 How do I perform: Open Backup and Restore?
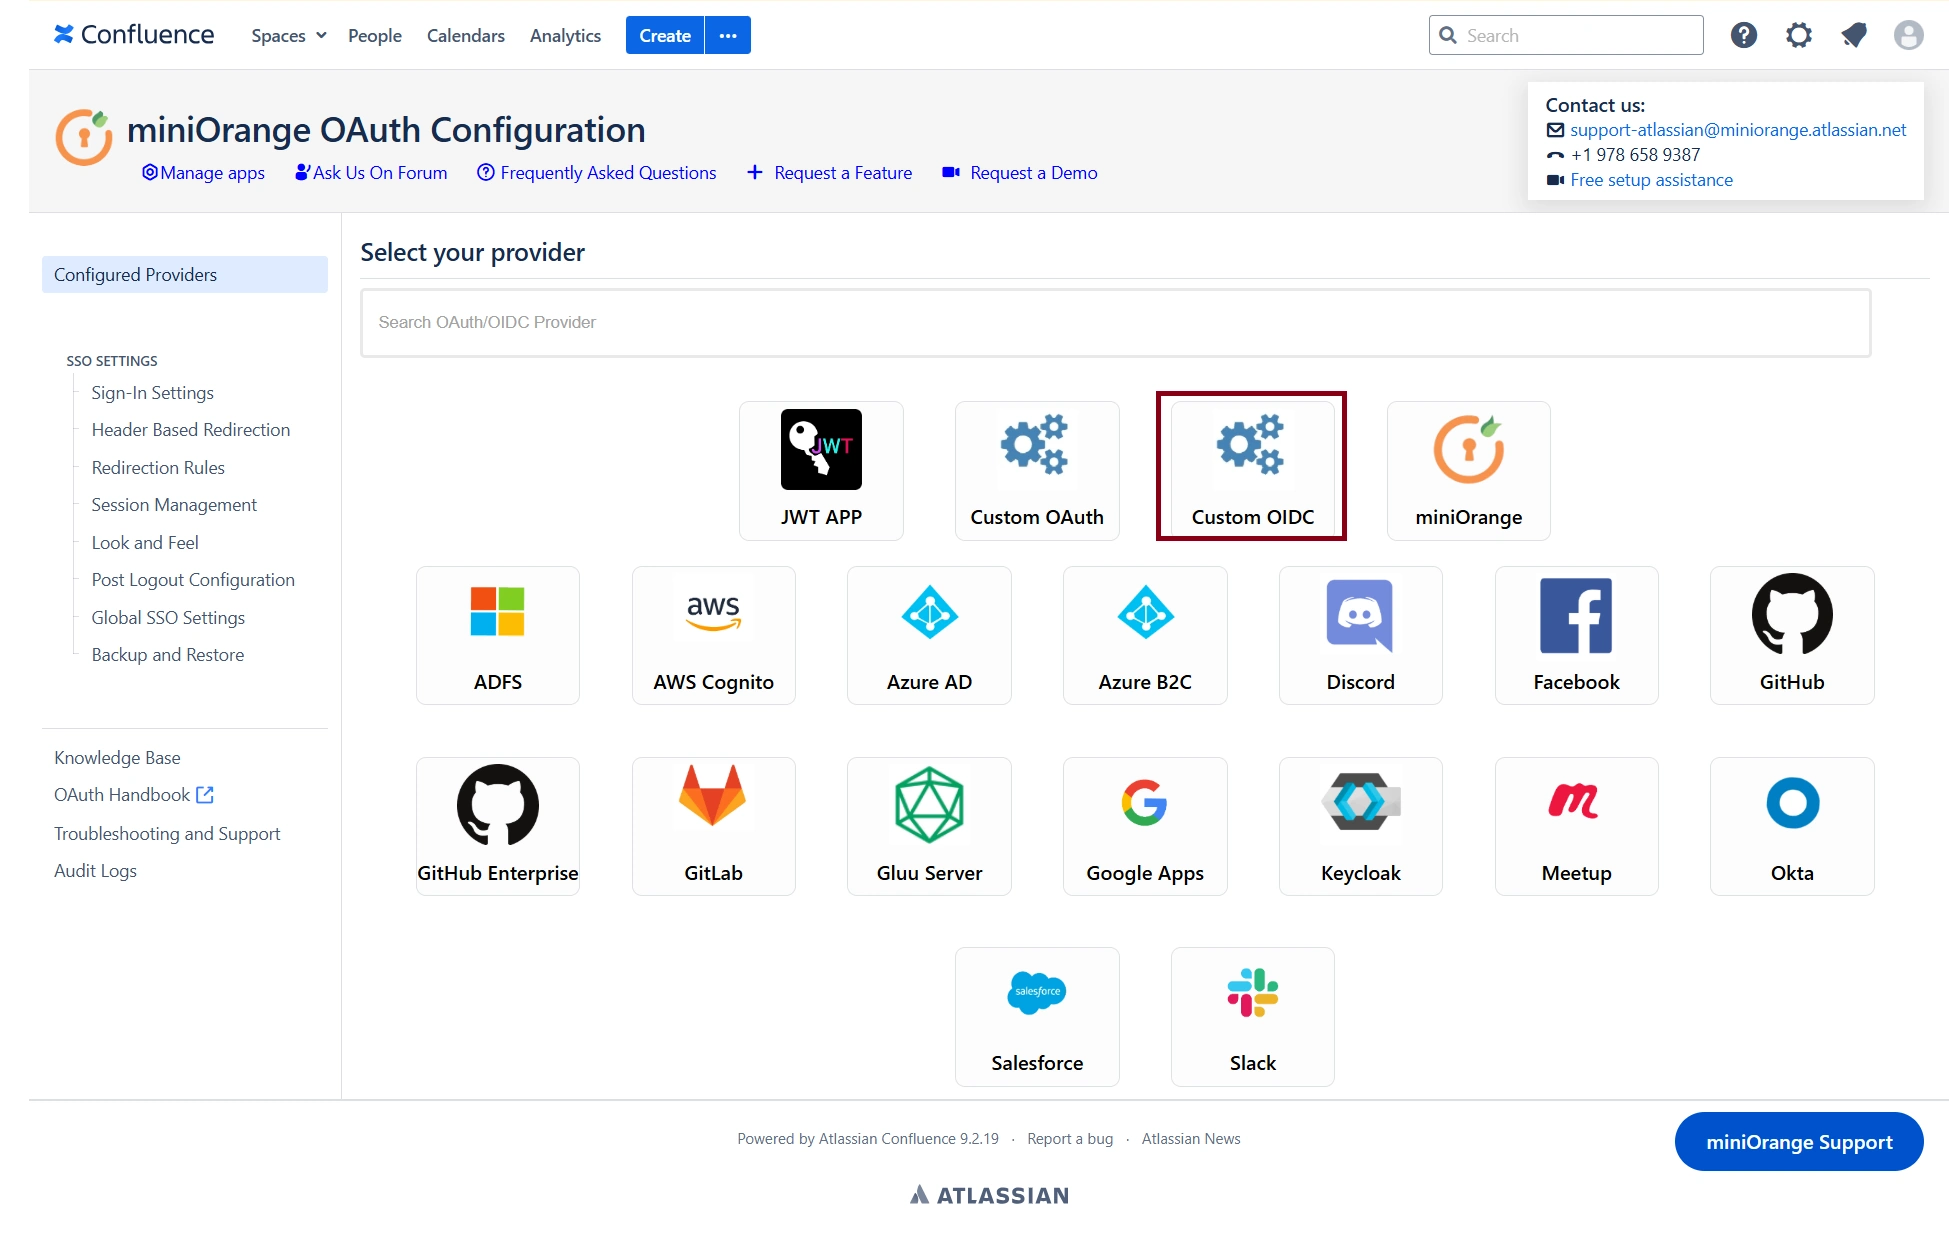[x=168, y=655]
